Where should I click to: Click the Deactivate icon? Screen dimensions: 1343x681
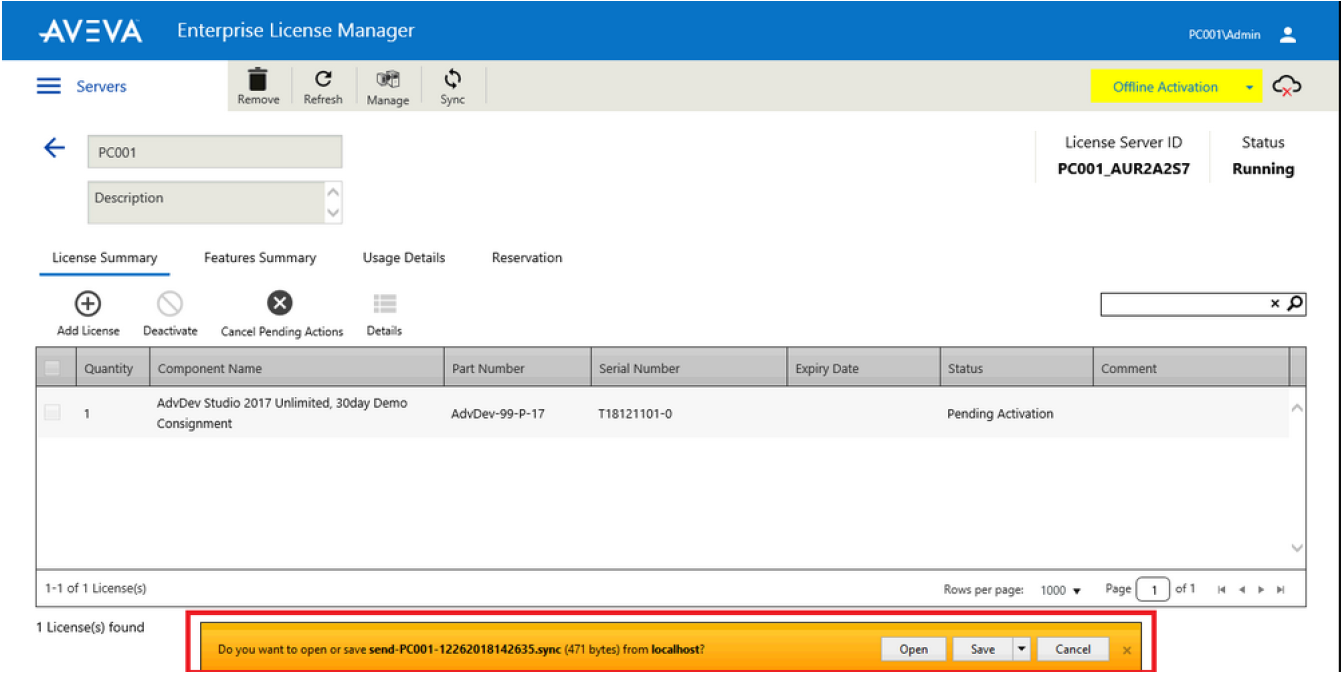coord(170,303)
